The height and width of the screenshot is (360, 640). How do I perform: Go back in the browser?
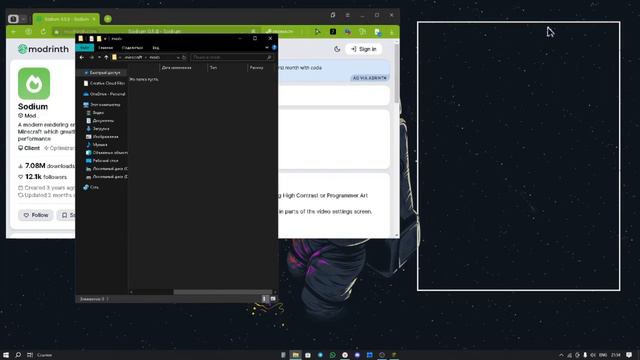point(14,31)
